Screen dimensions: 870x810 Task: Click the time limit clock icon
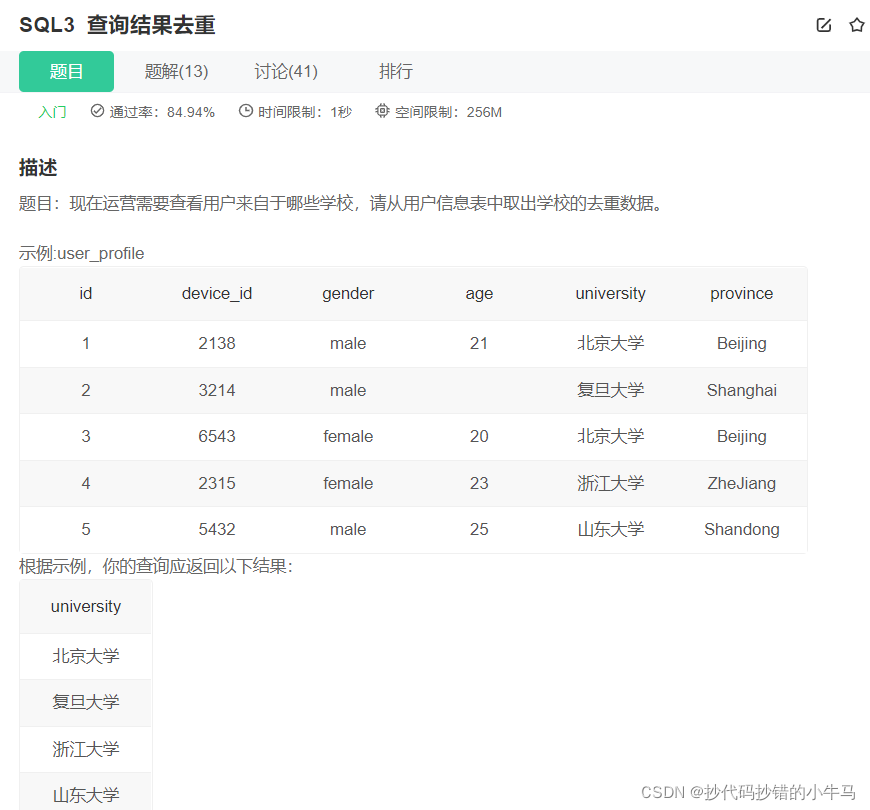(x=246, y=111)
